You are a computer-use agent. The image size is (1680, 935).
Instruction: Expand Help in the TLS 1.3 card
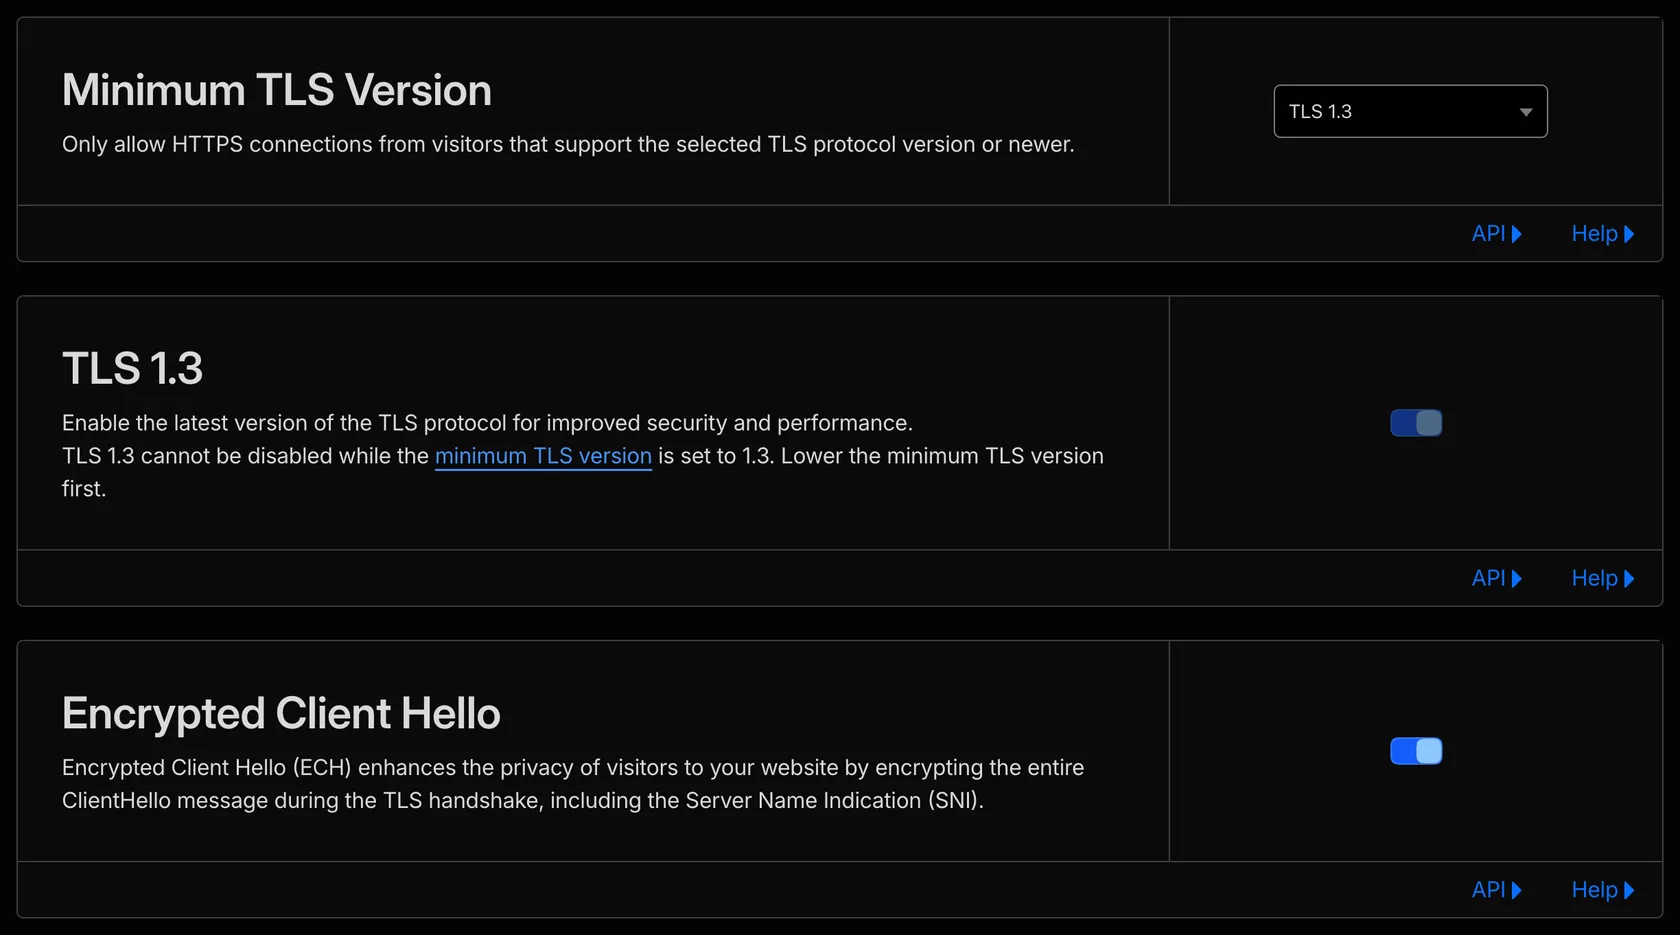pyautogui.click(x=1603, y=578)
